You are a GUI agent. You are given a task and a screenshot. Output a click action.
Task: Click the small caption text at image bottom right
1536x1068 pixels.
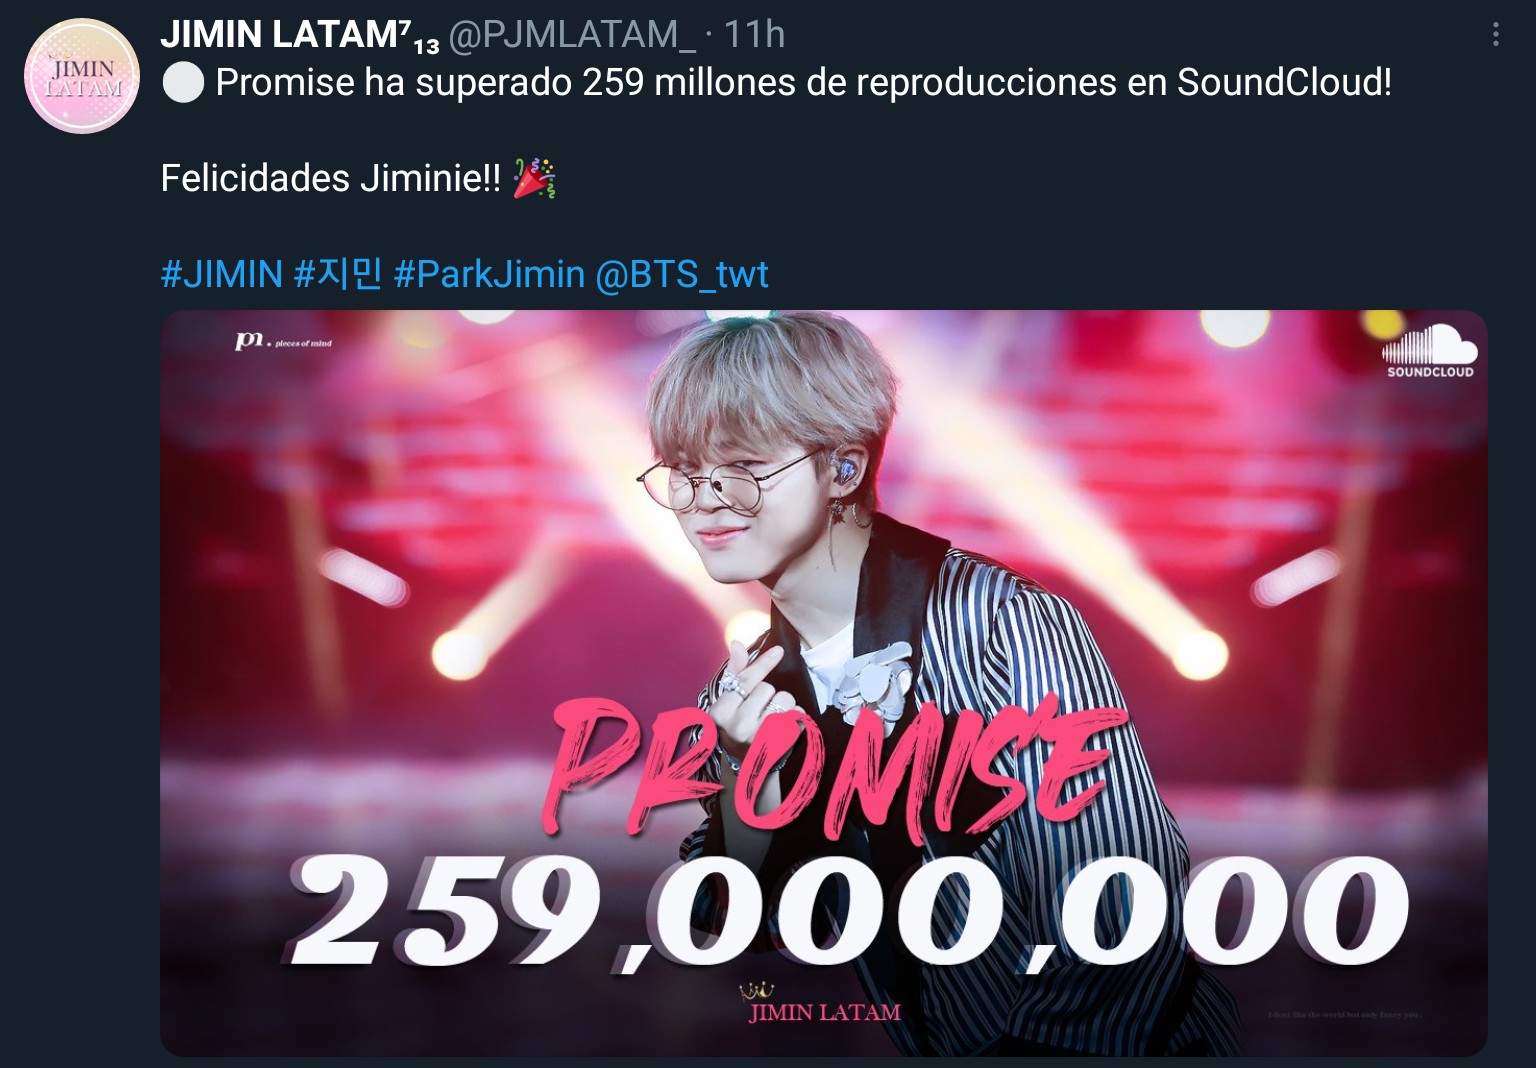[x=1344, y=1014]
